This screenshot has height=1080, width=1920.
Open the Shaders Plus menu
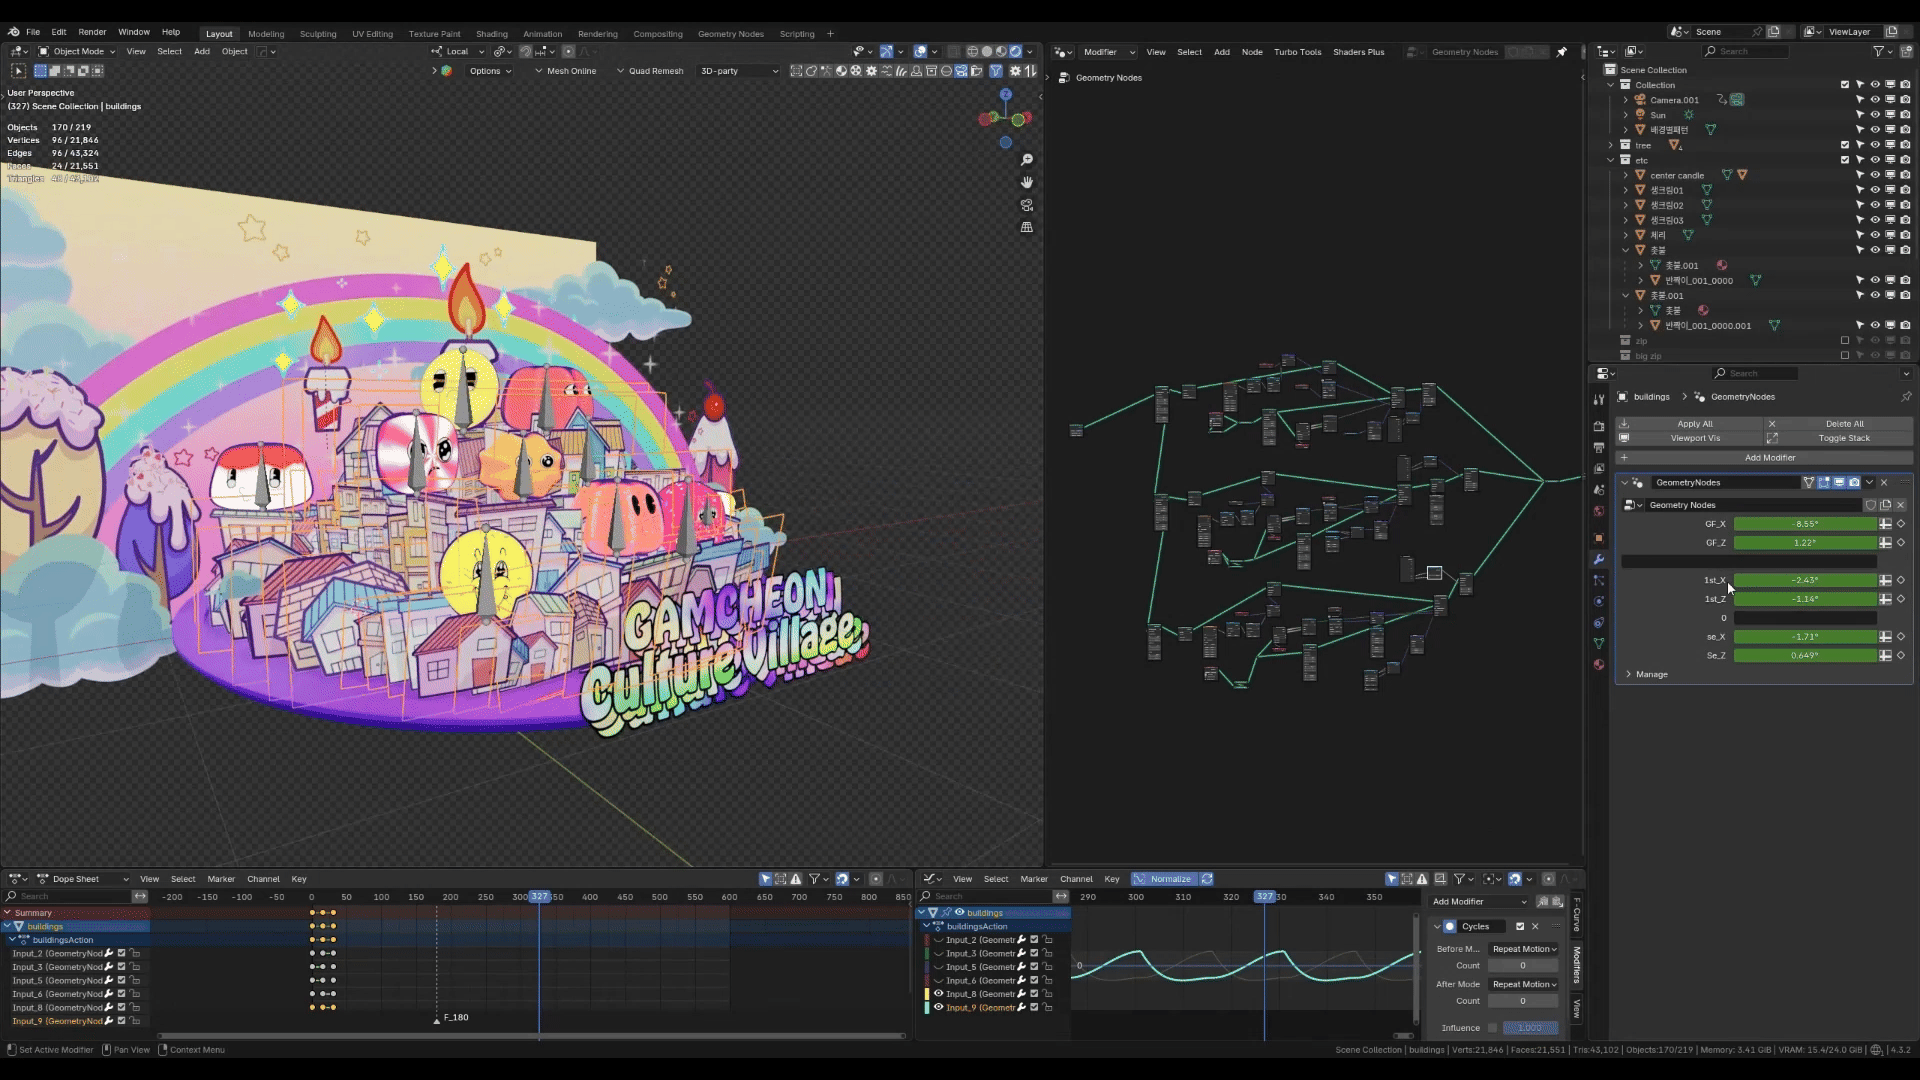click(1358, 52)
